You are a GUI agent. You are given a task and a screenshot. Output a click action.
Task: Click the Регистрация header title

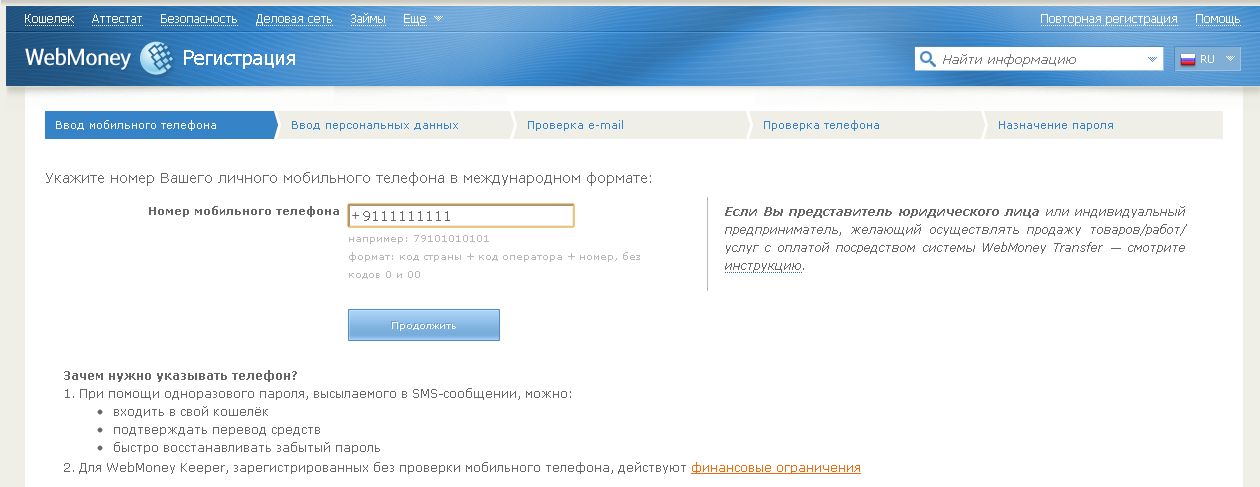pos(239,59)
